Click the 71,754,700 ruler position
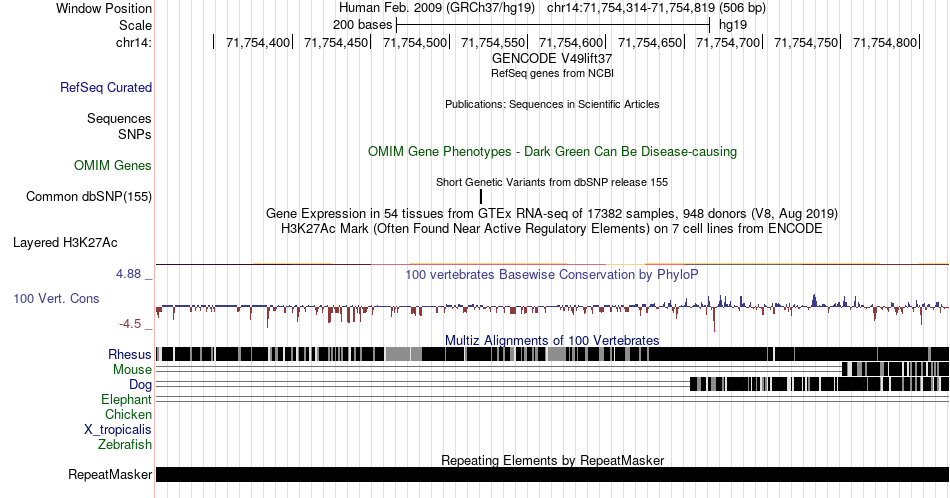 tap(728, 42)
